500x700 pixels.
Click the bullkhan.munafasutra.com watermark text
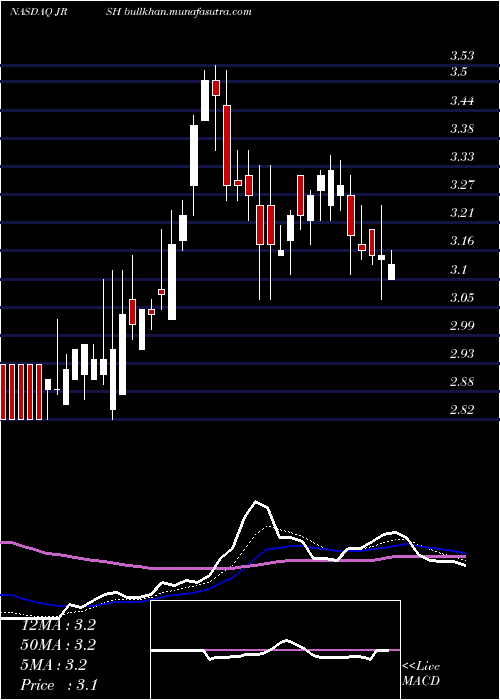point(187,12)
